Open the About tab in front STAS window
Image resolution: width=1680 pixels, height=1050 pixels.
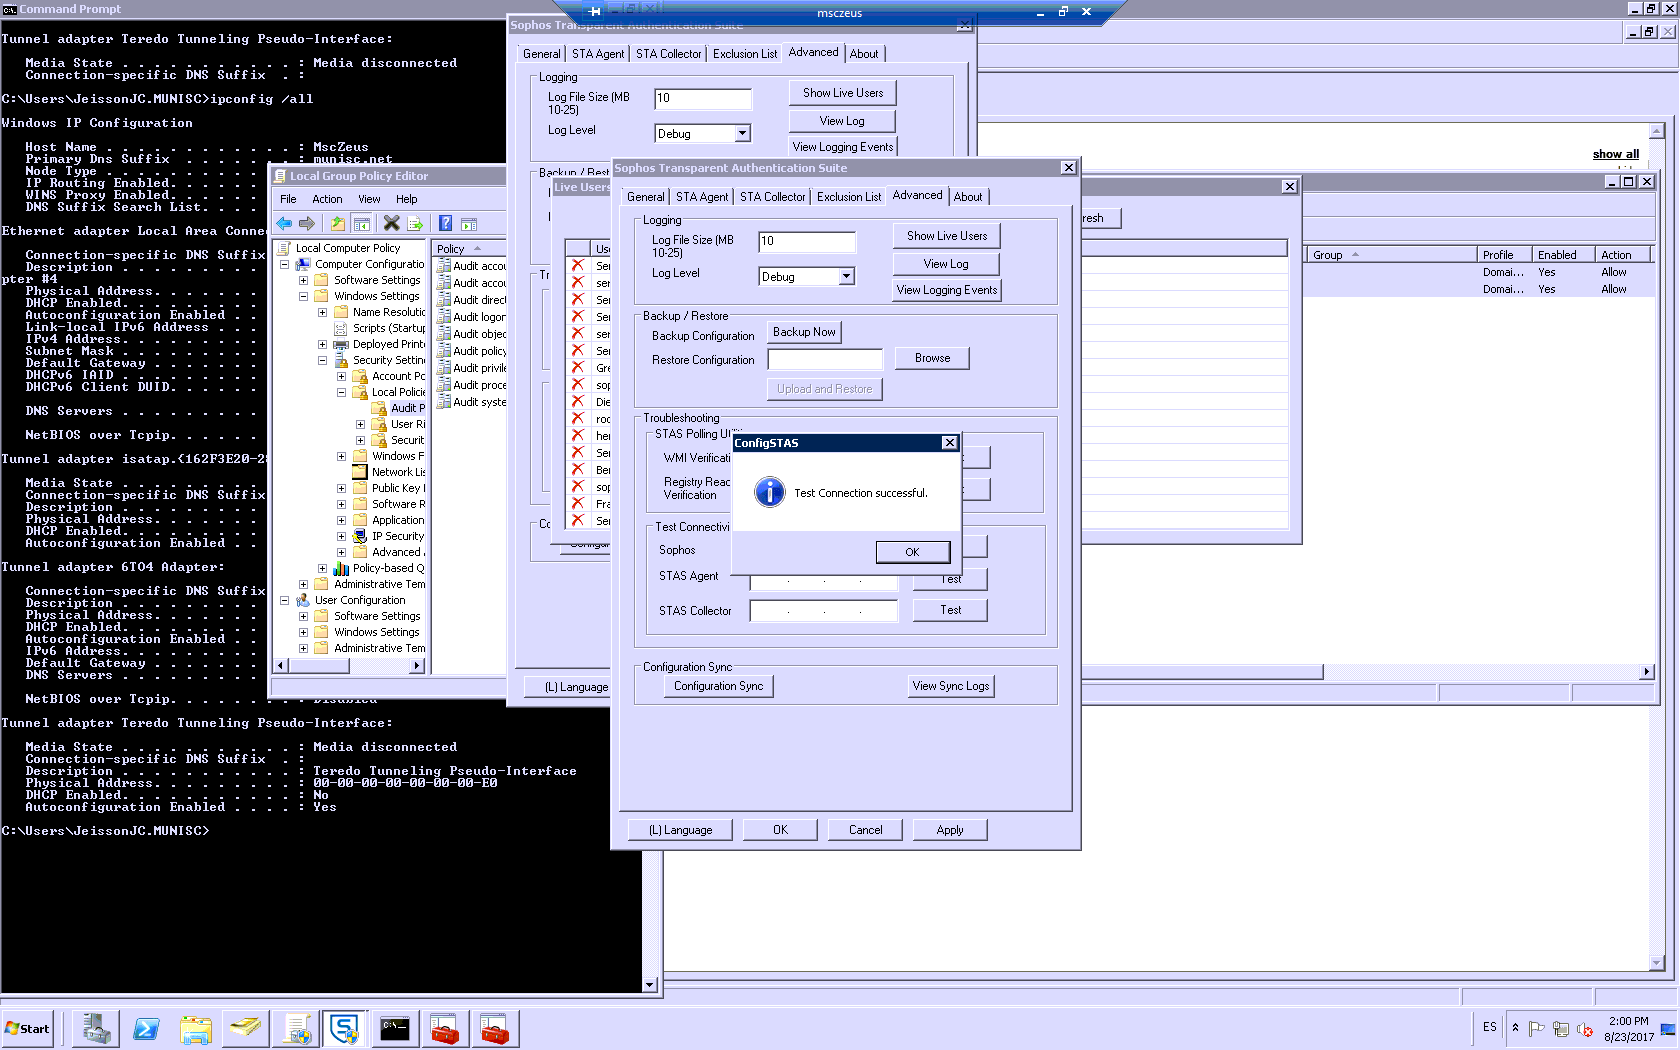coord(967,197)
